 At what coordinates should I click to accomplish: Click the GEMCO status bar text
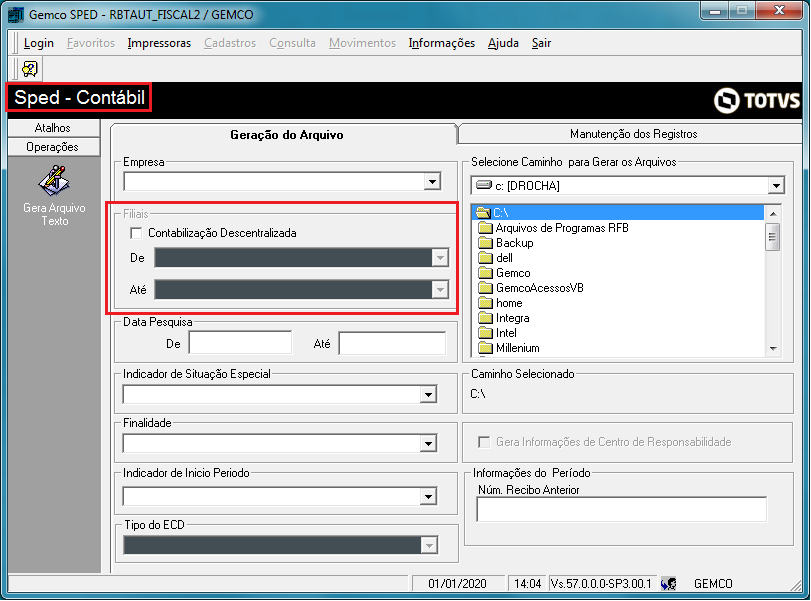pyautogui.click(x=713, y=584)
